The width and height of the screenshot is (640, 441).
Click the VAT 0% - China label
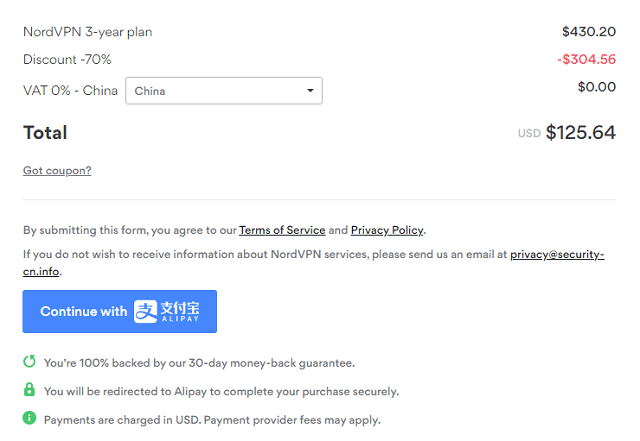coord(70,91)
